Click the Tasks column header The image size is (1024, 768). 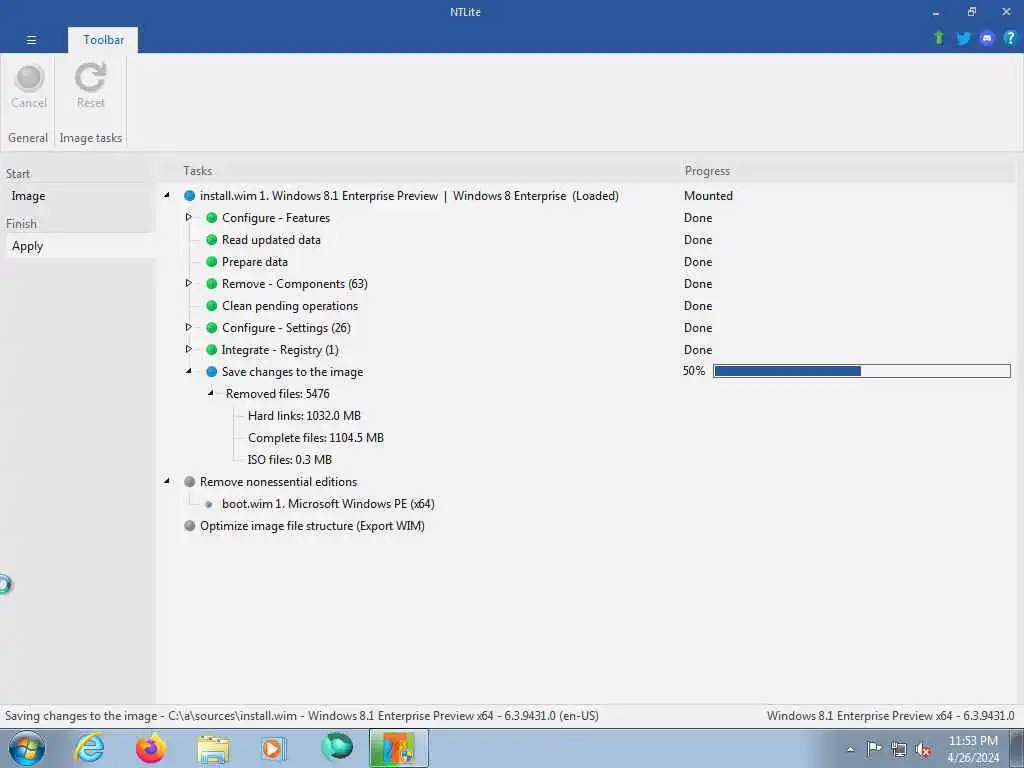point(197,170)
